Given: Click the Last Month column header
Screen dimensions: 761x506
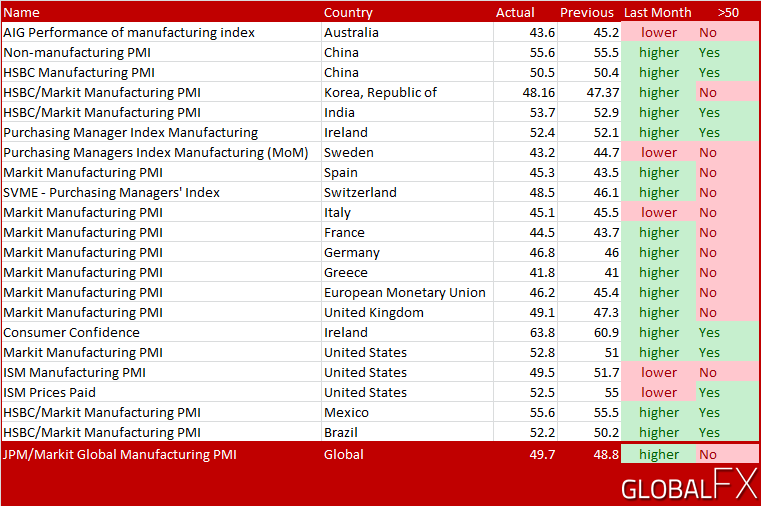Looking at the screenshot, I should pos(657,13).
